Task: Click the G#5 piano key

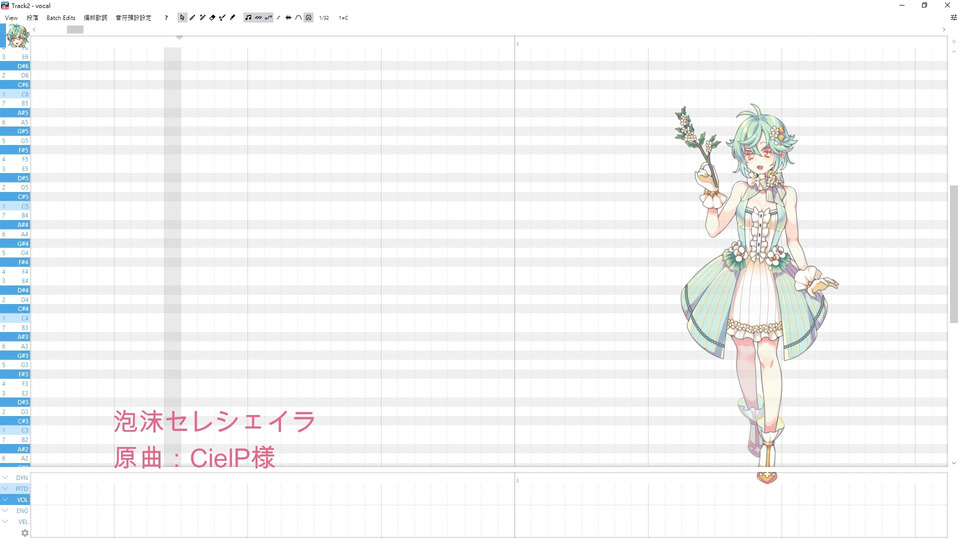Action: 15,131
